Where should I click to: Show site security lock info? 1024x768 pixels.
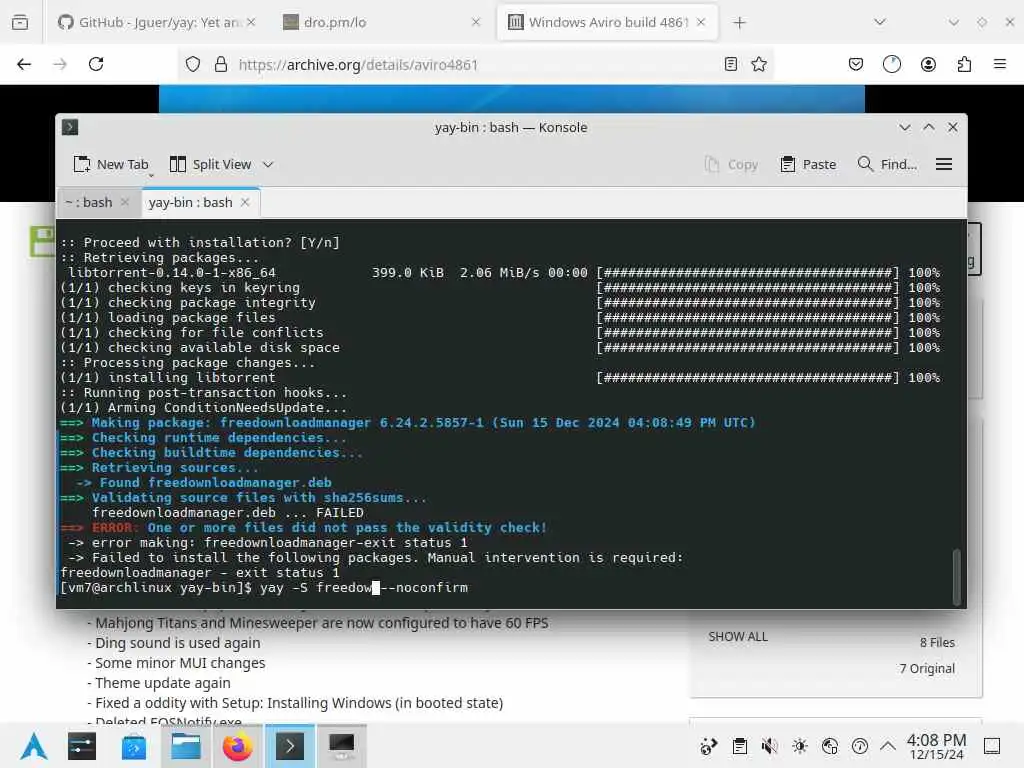tap(221, 64)
